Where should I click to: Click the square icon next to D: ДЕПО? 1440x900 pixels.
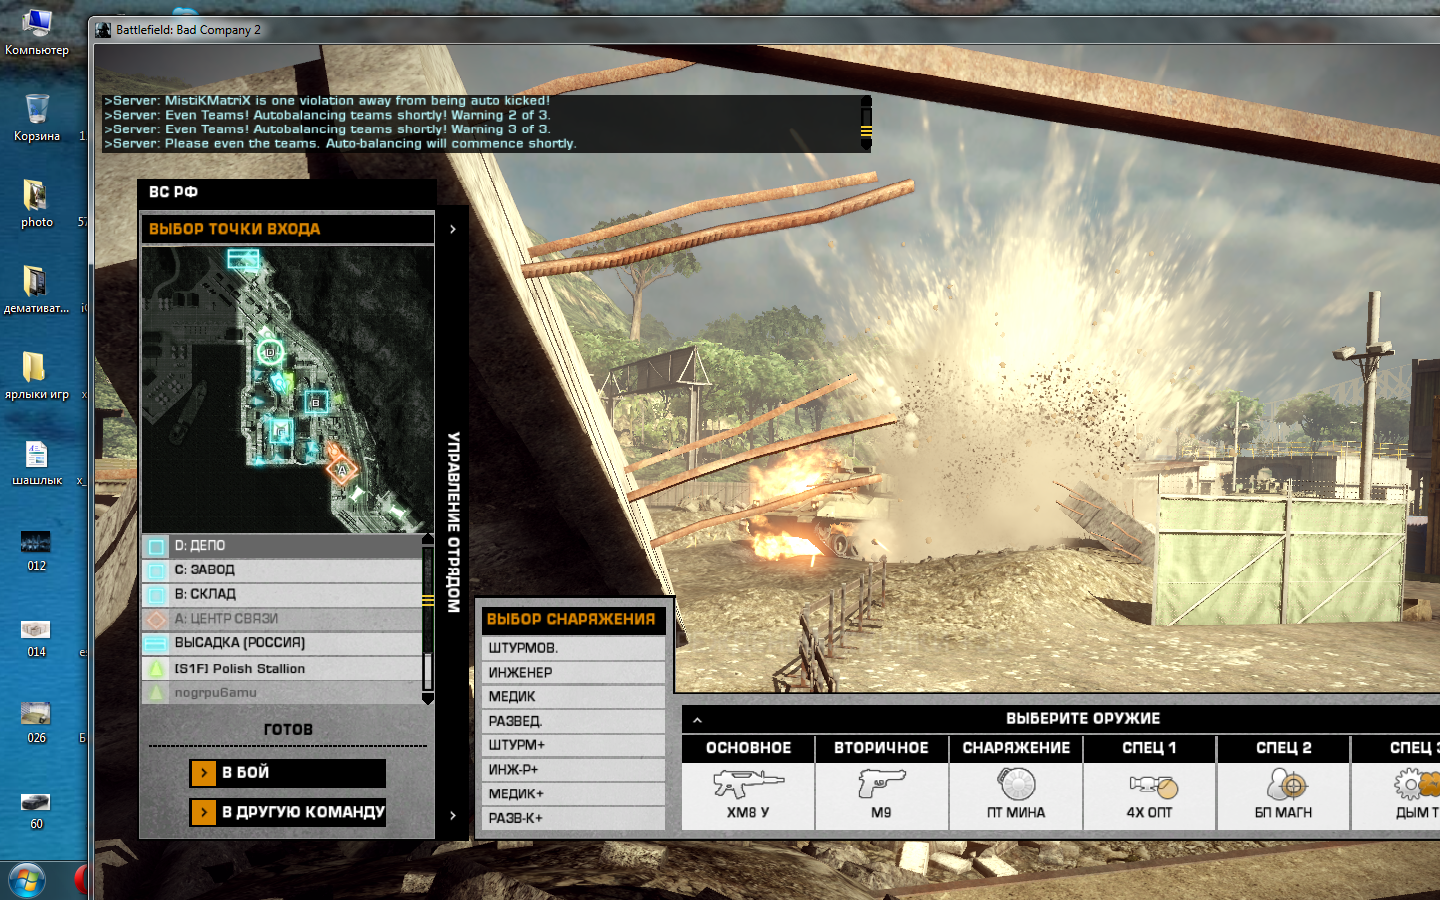pos(156,546)
